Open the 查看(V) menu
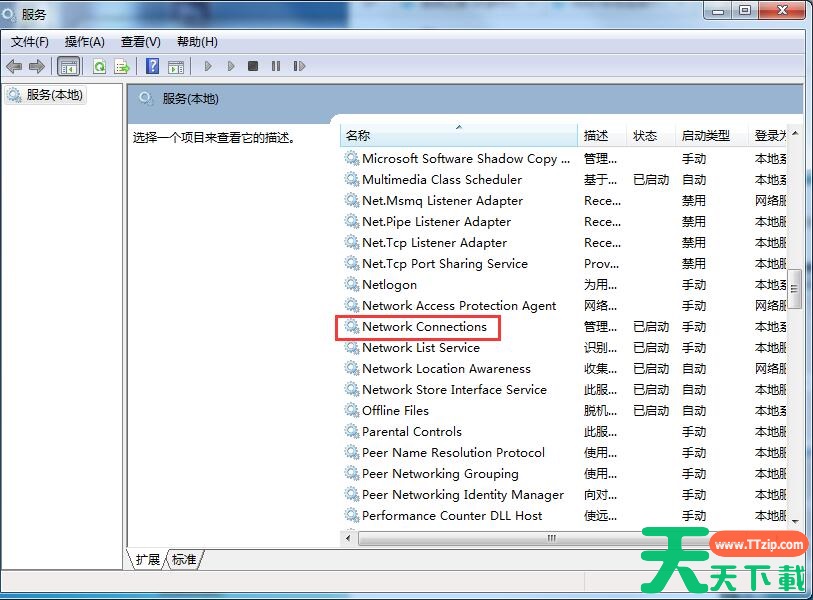 [141, 42]
